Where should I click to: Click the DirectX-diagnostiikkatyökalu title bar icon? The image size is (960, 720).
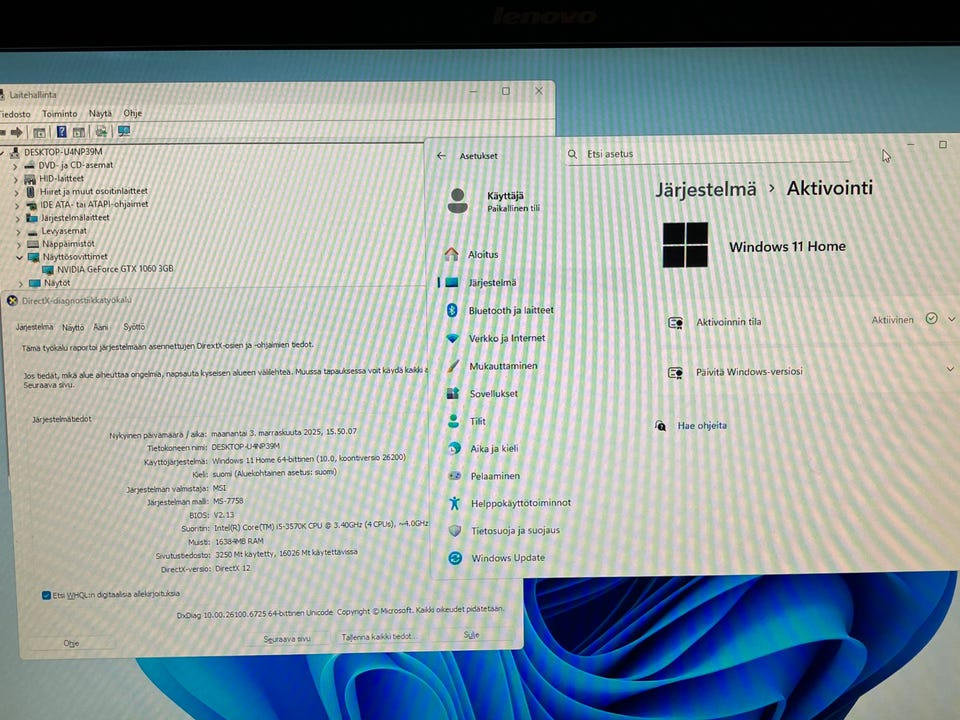pyautogui.click(x=12, y=301)
